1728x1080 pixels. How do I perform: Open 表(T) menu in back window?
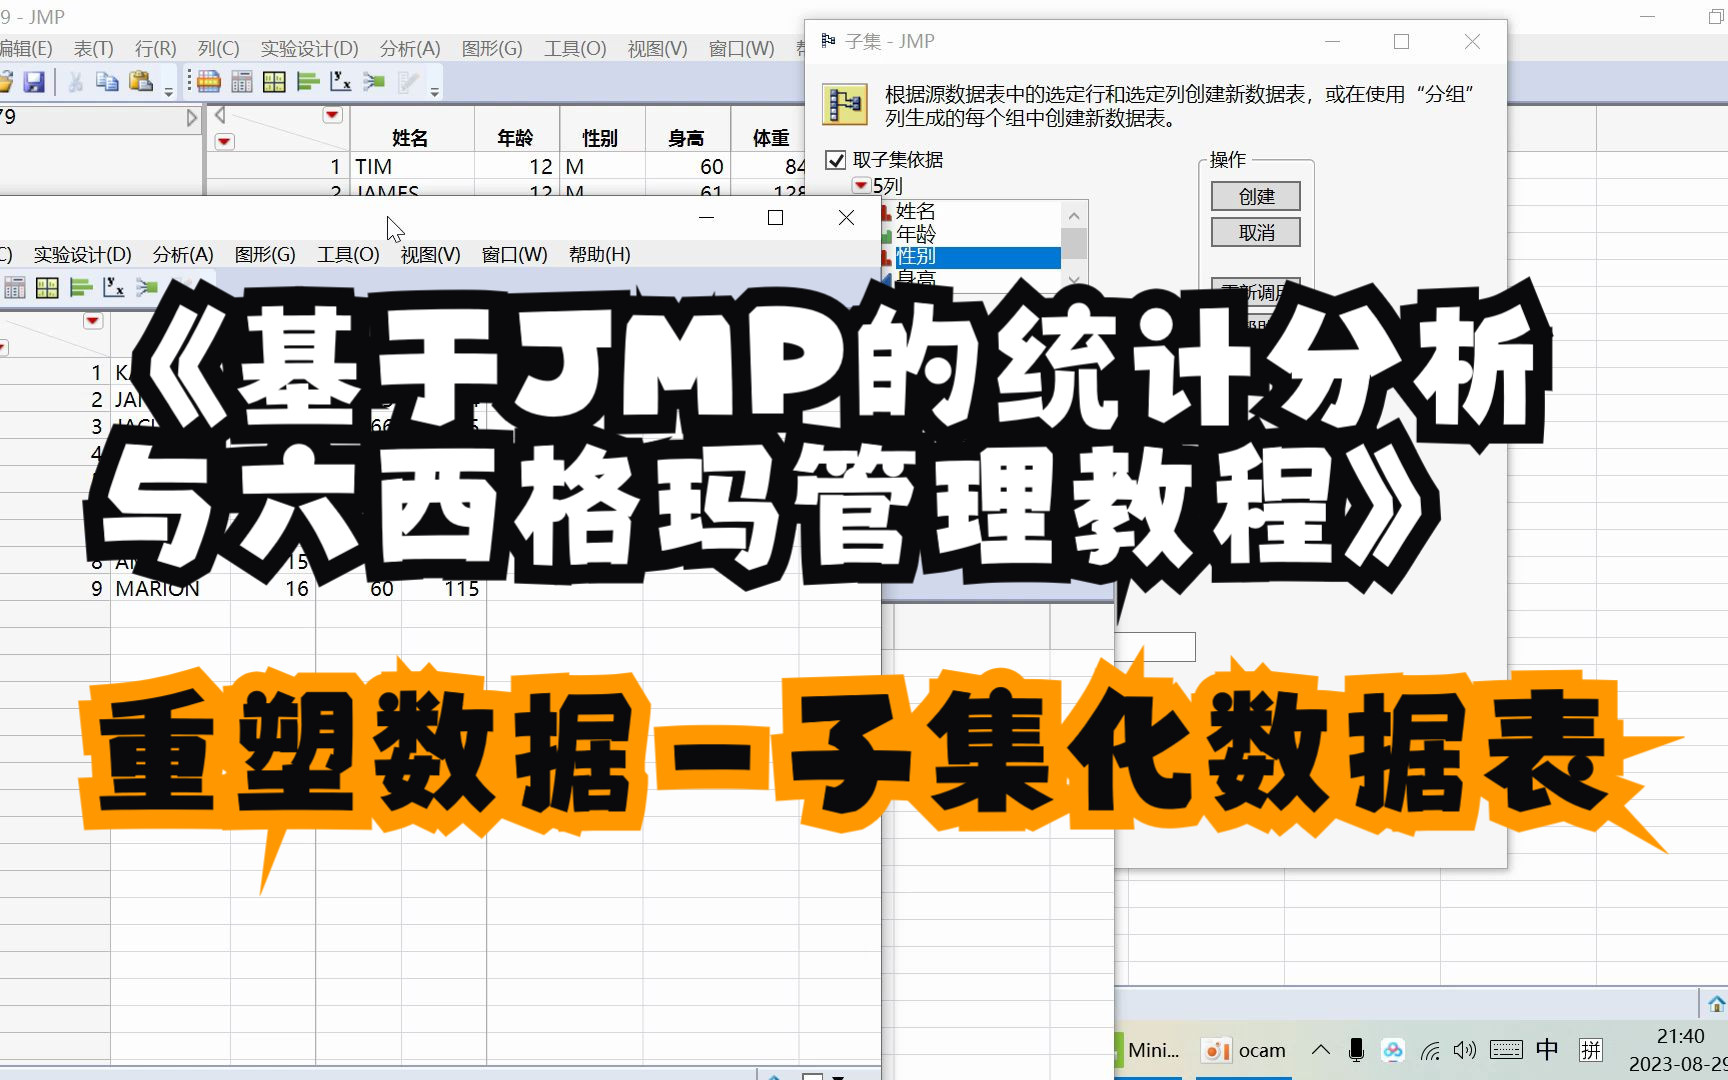tap(94, 49)
